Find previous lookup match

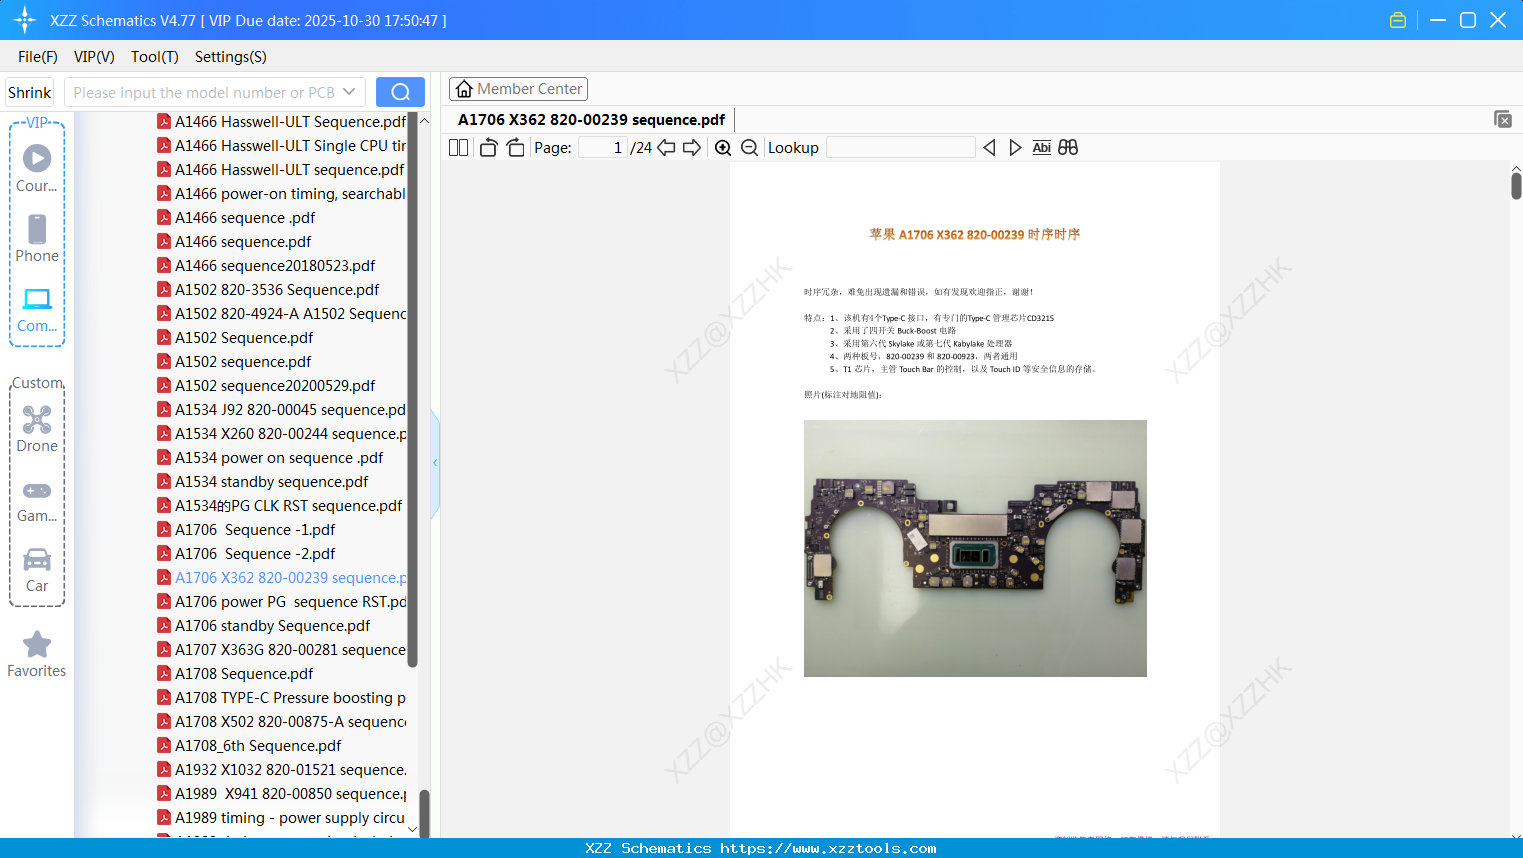[x=989, y=148]
